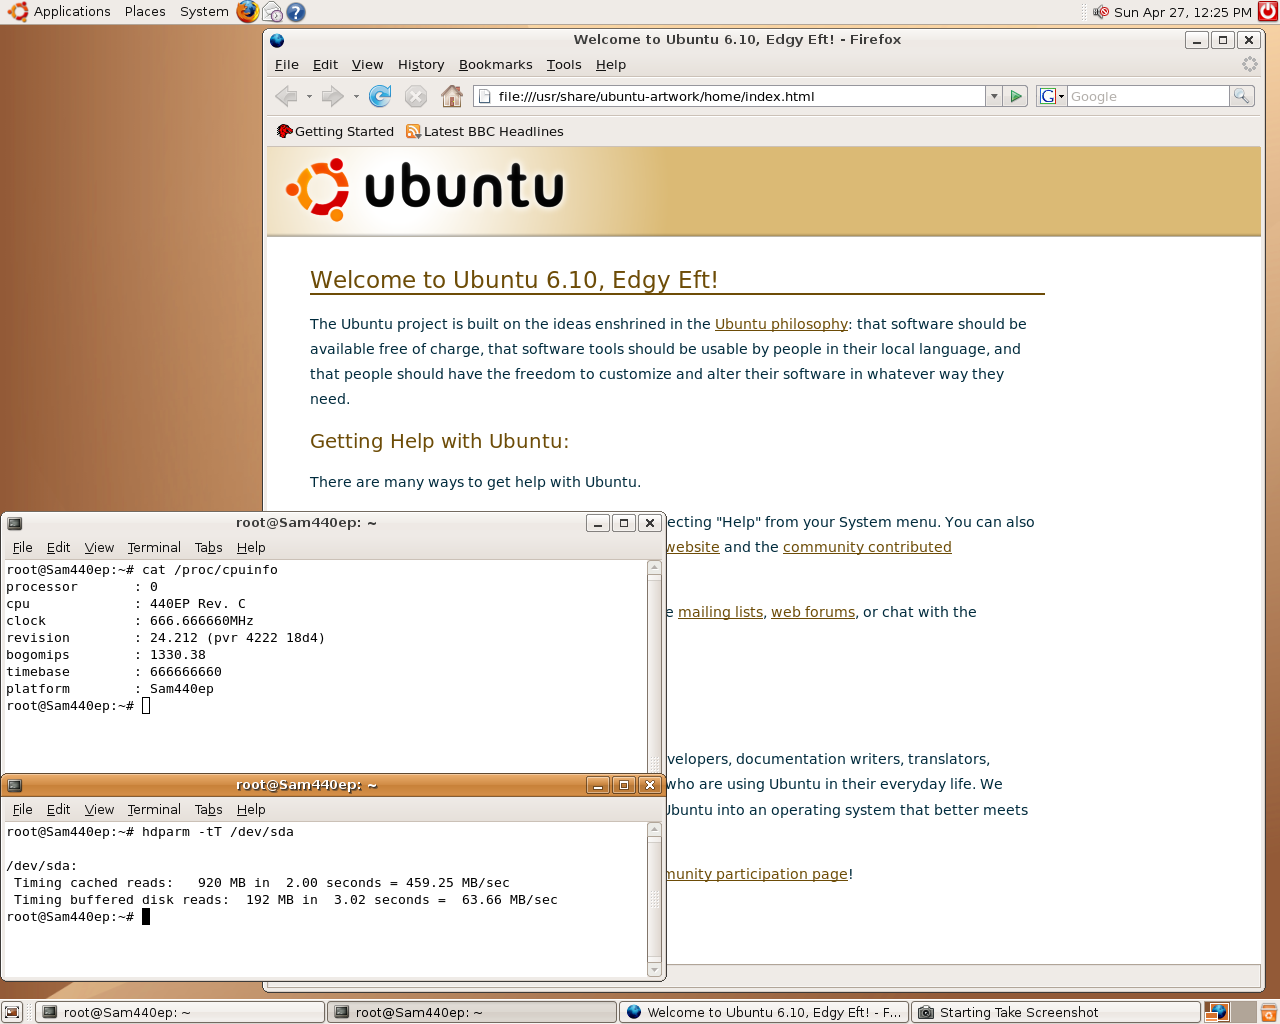The height and width of the screenshot is (1024, 1280).
Task: Go to the Firefox Home page icon
Action: (x=452, y=96)
